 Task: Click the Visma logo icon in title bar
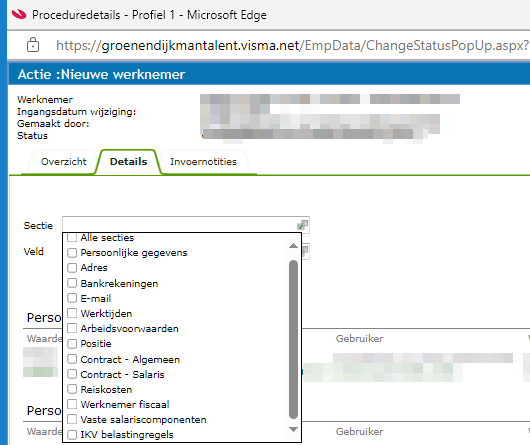coord(19,15)
